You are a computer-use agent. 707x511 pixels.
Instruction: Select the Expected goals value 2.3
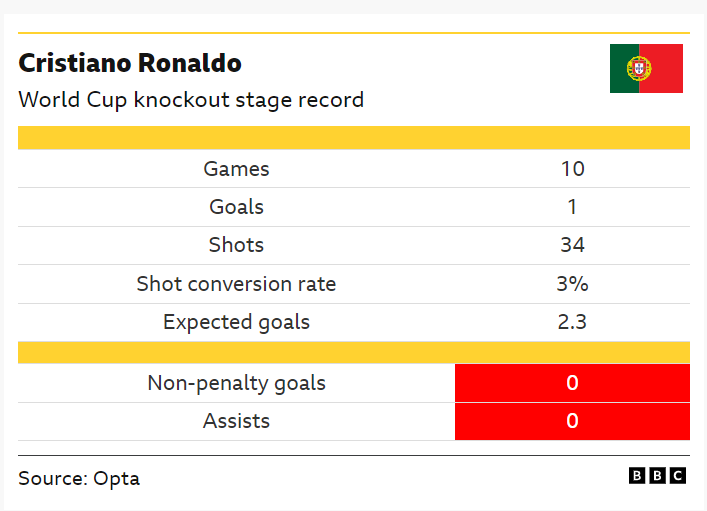[x=572, y=322]
